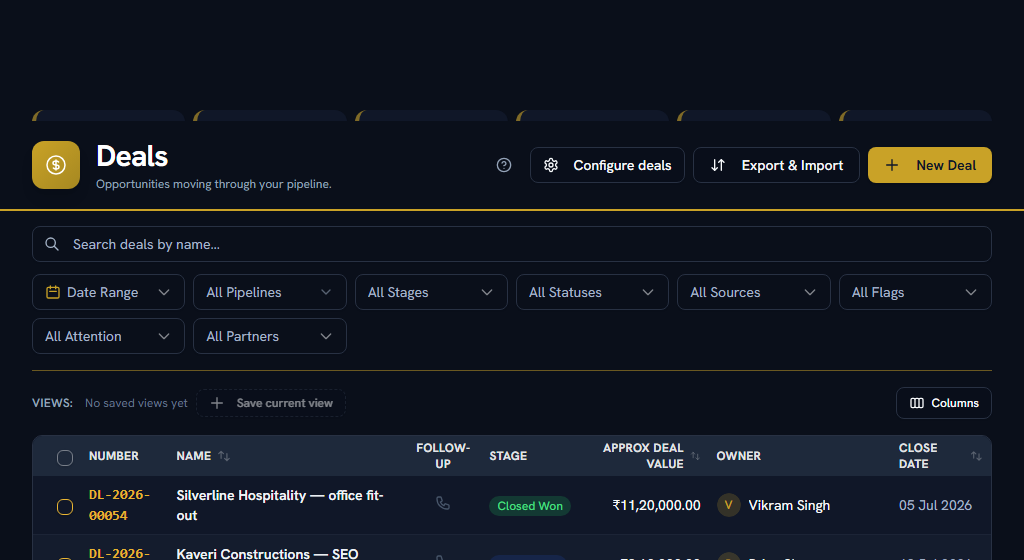
Task: Click the NUMBER column header
Action: [x=114, y=456]
